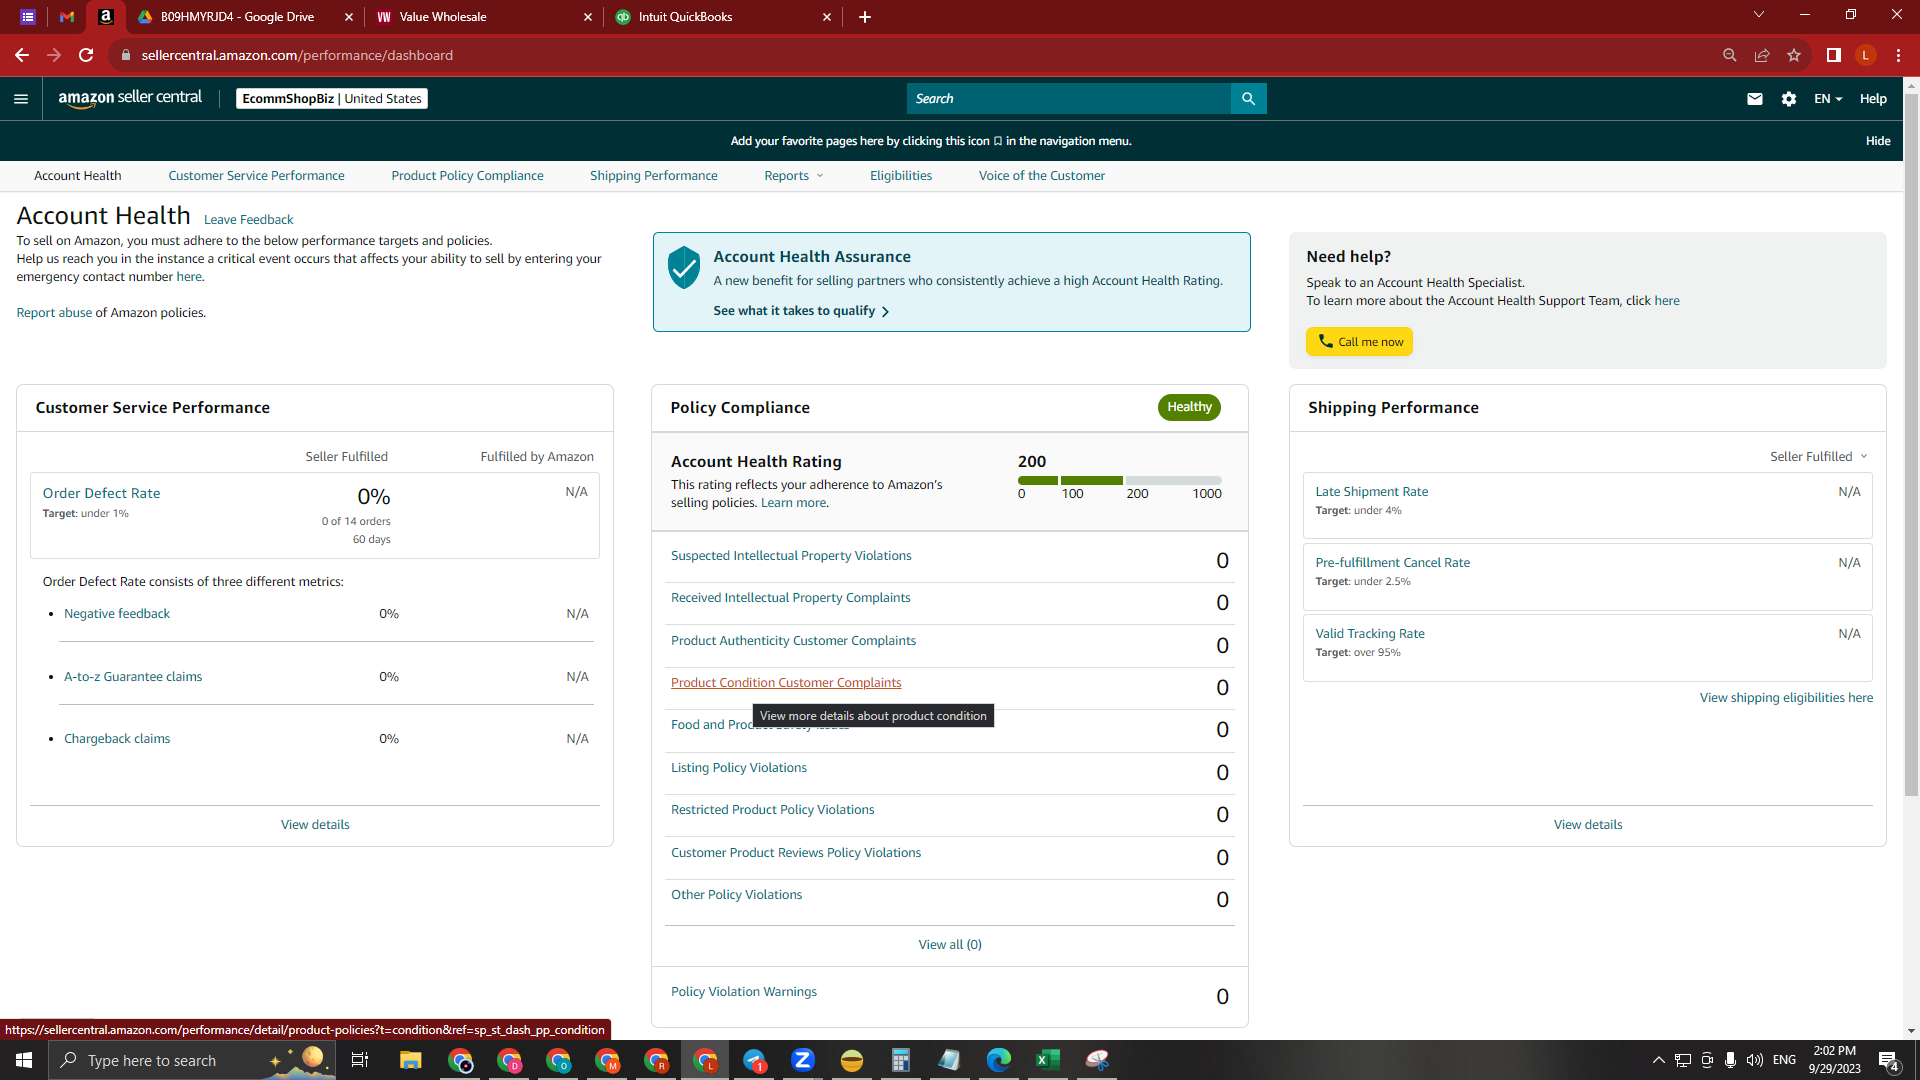Open Order Defect Rate details
Viewport: 1920px width, 1080px height.
(x=101, y=493)
